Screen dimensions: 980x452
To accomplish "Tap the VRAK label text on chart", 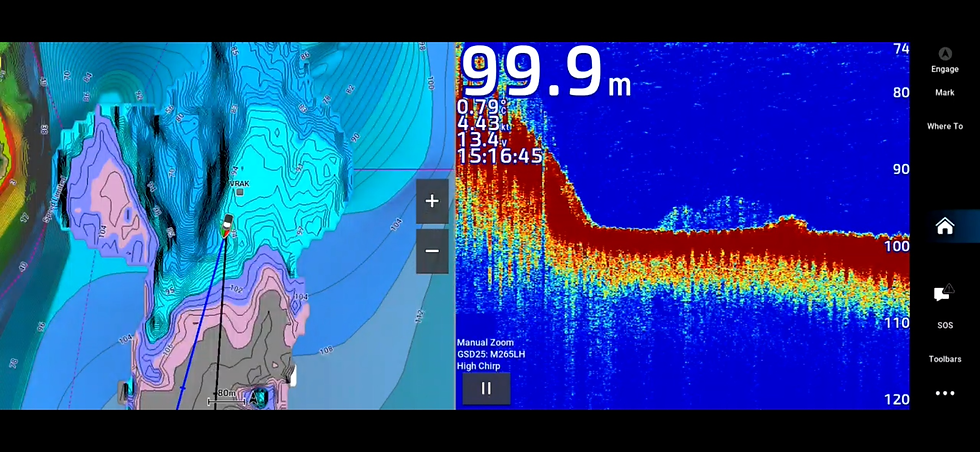I will point(240,183).
